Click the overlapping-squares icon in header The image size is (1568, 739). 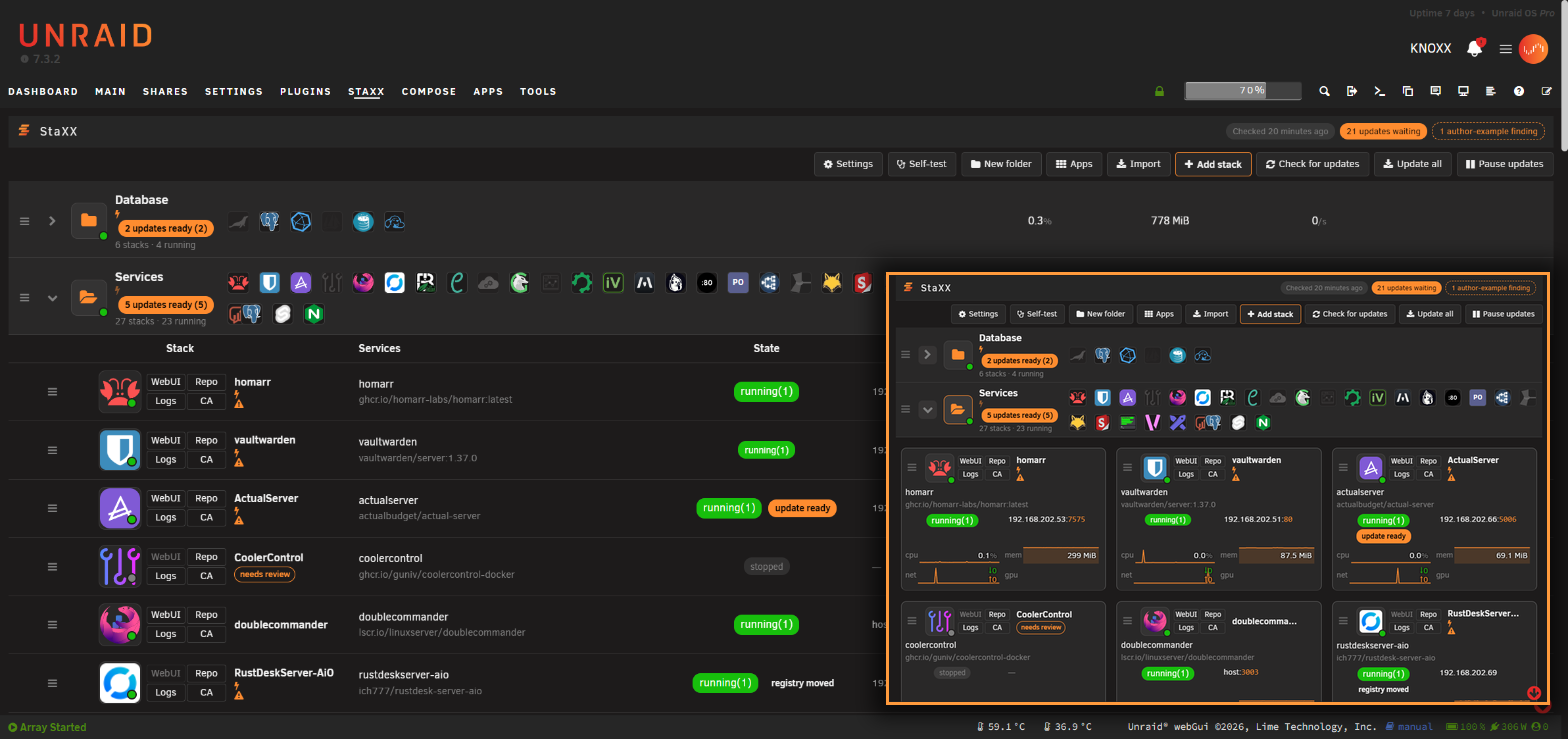point(1408,91)
